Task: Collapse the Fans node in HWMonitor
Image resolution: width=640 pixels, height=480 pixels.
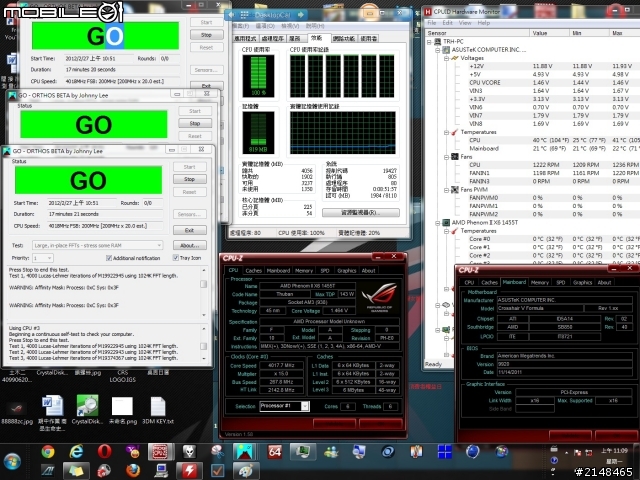Action: tap(447, 157)
